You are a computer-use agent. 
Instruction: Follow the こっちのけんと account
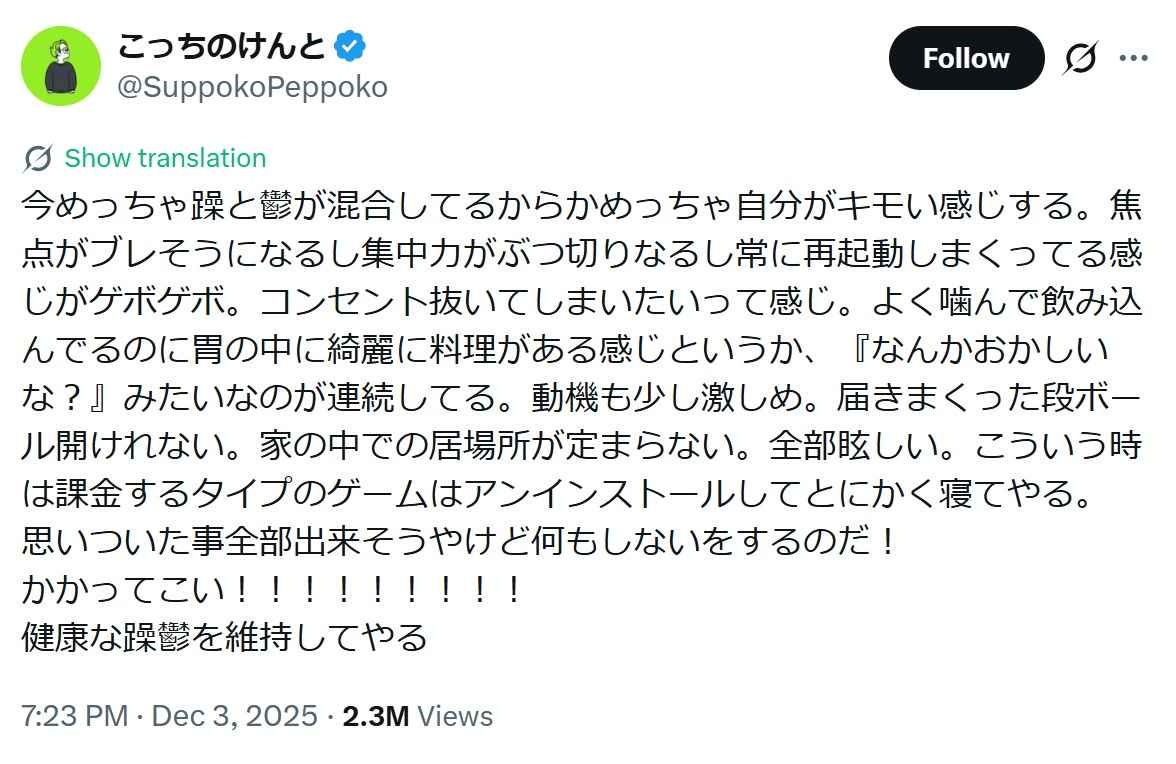point(965,59)
